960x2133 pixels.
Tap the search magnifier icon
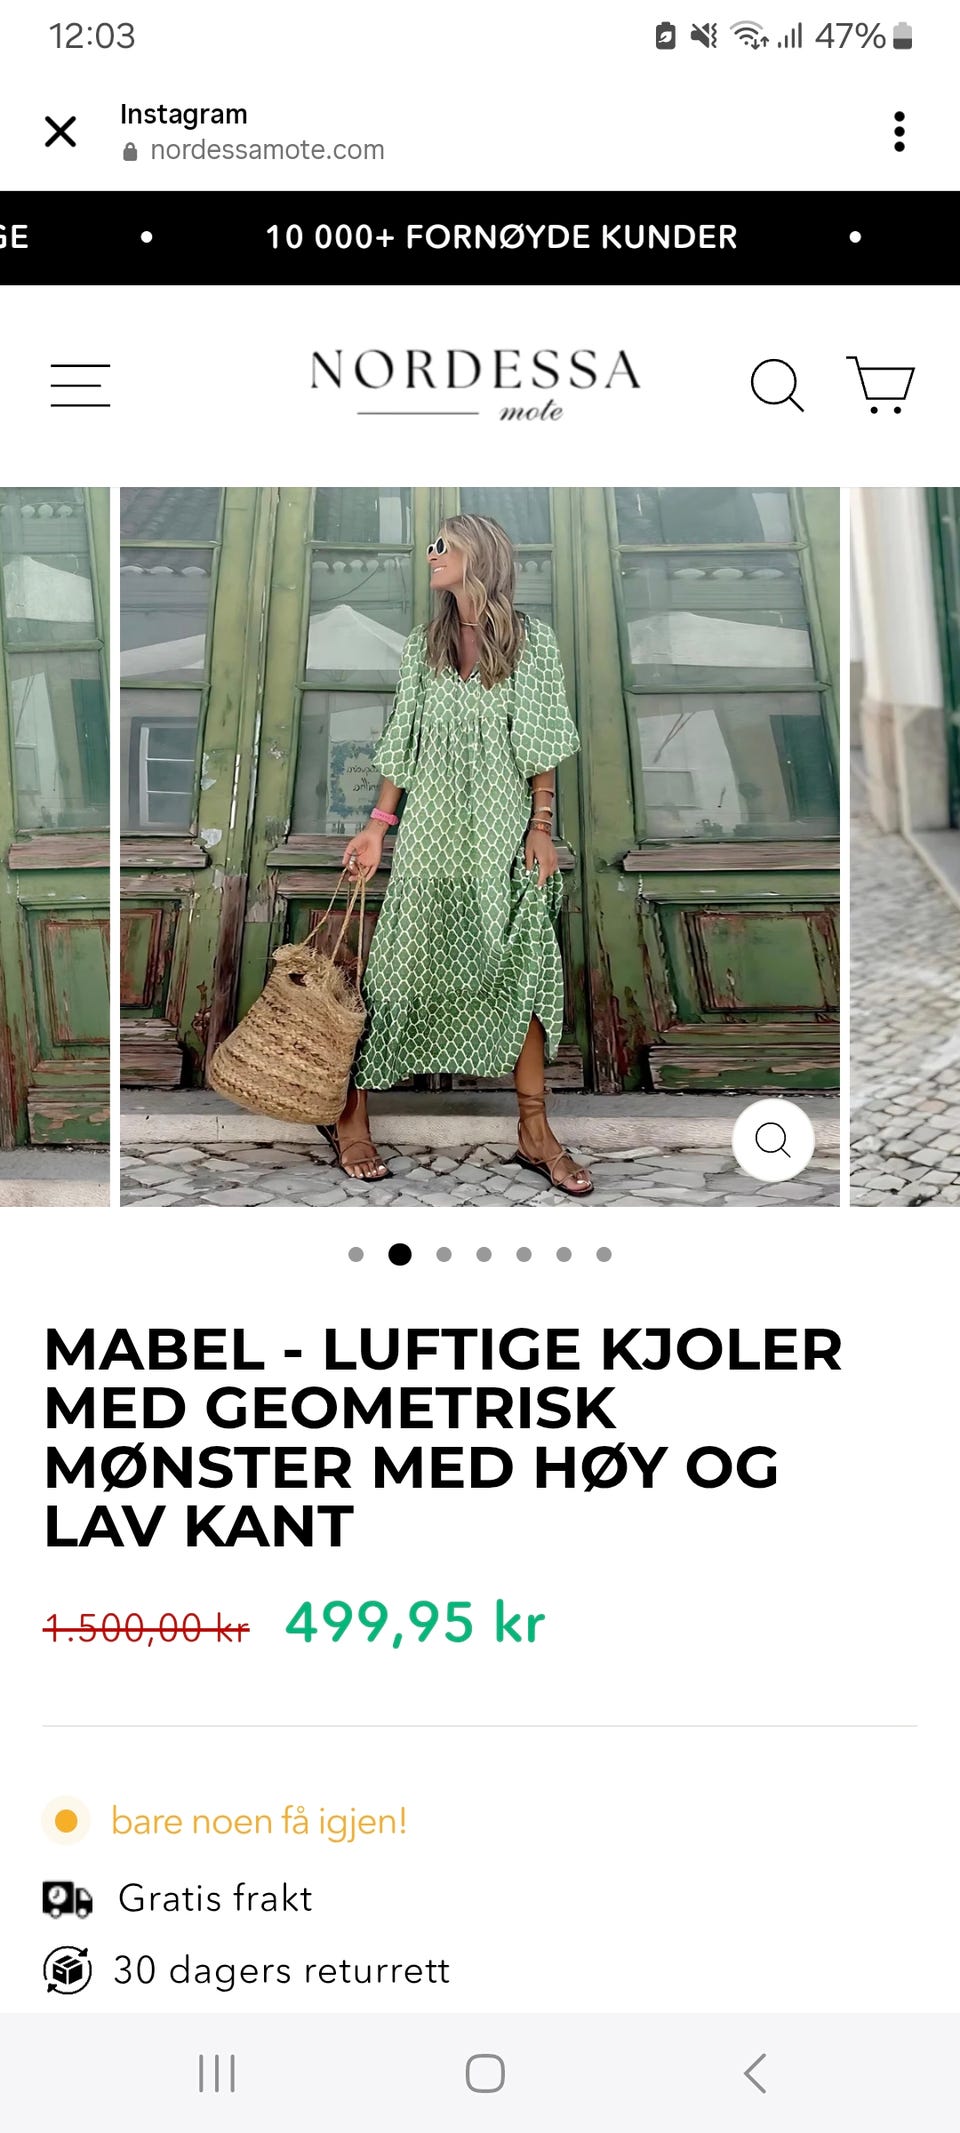tap(777, 385)
